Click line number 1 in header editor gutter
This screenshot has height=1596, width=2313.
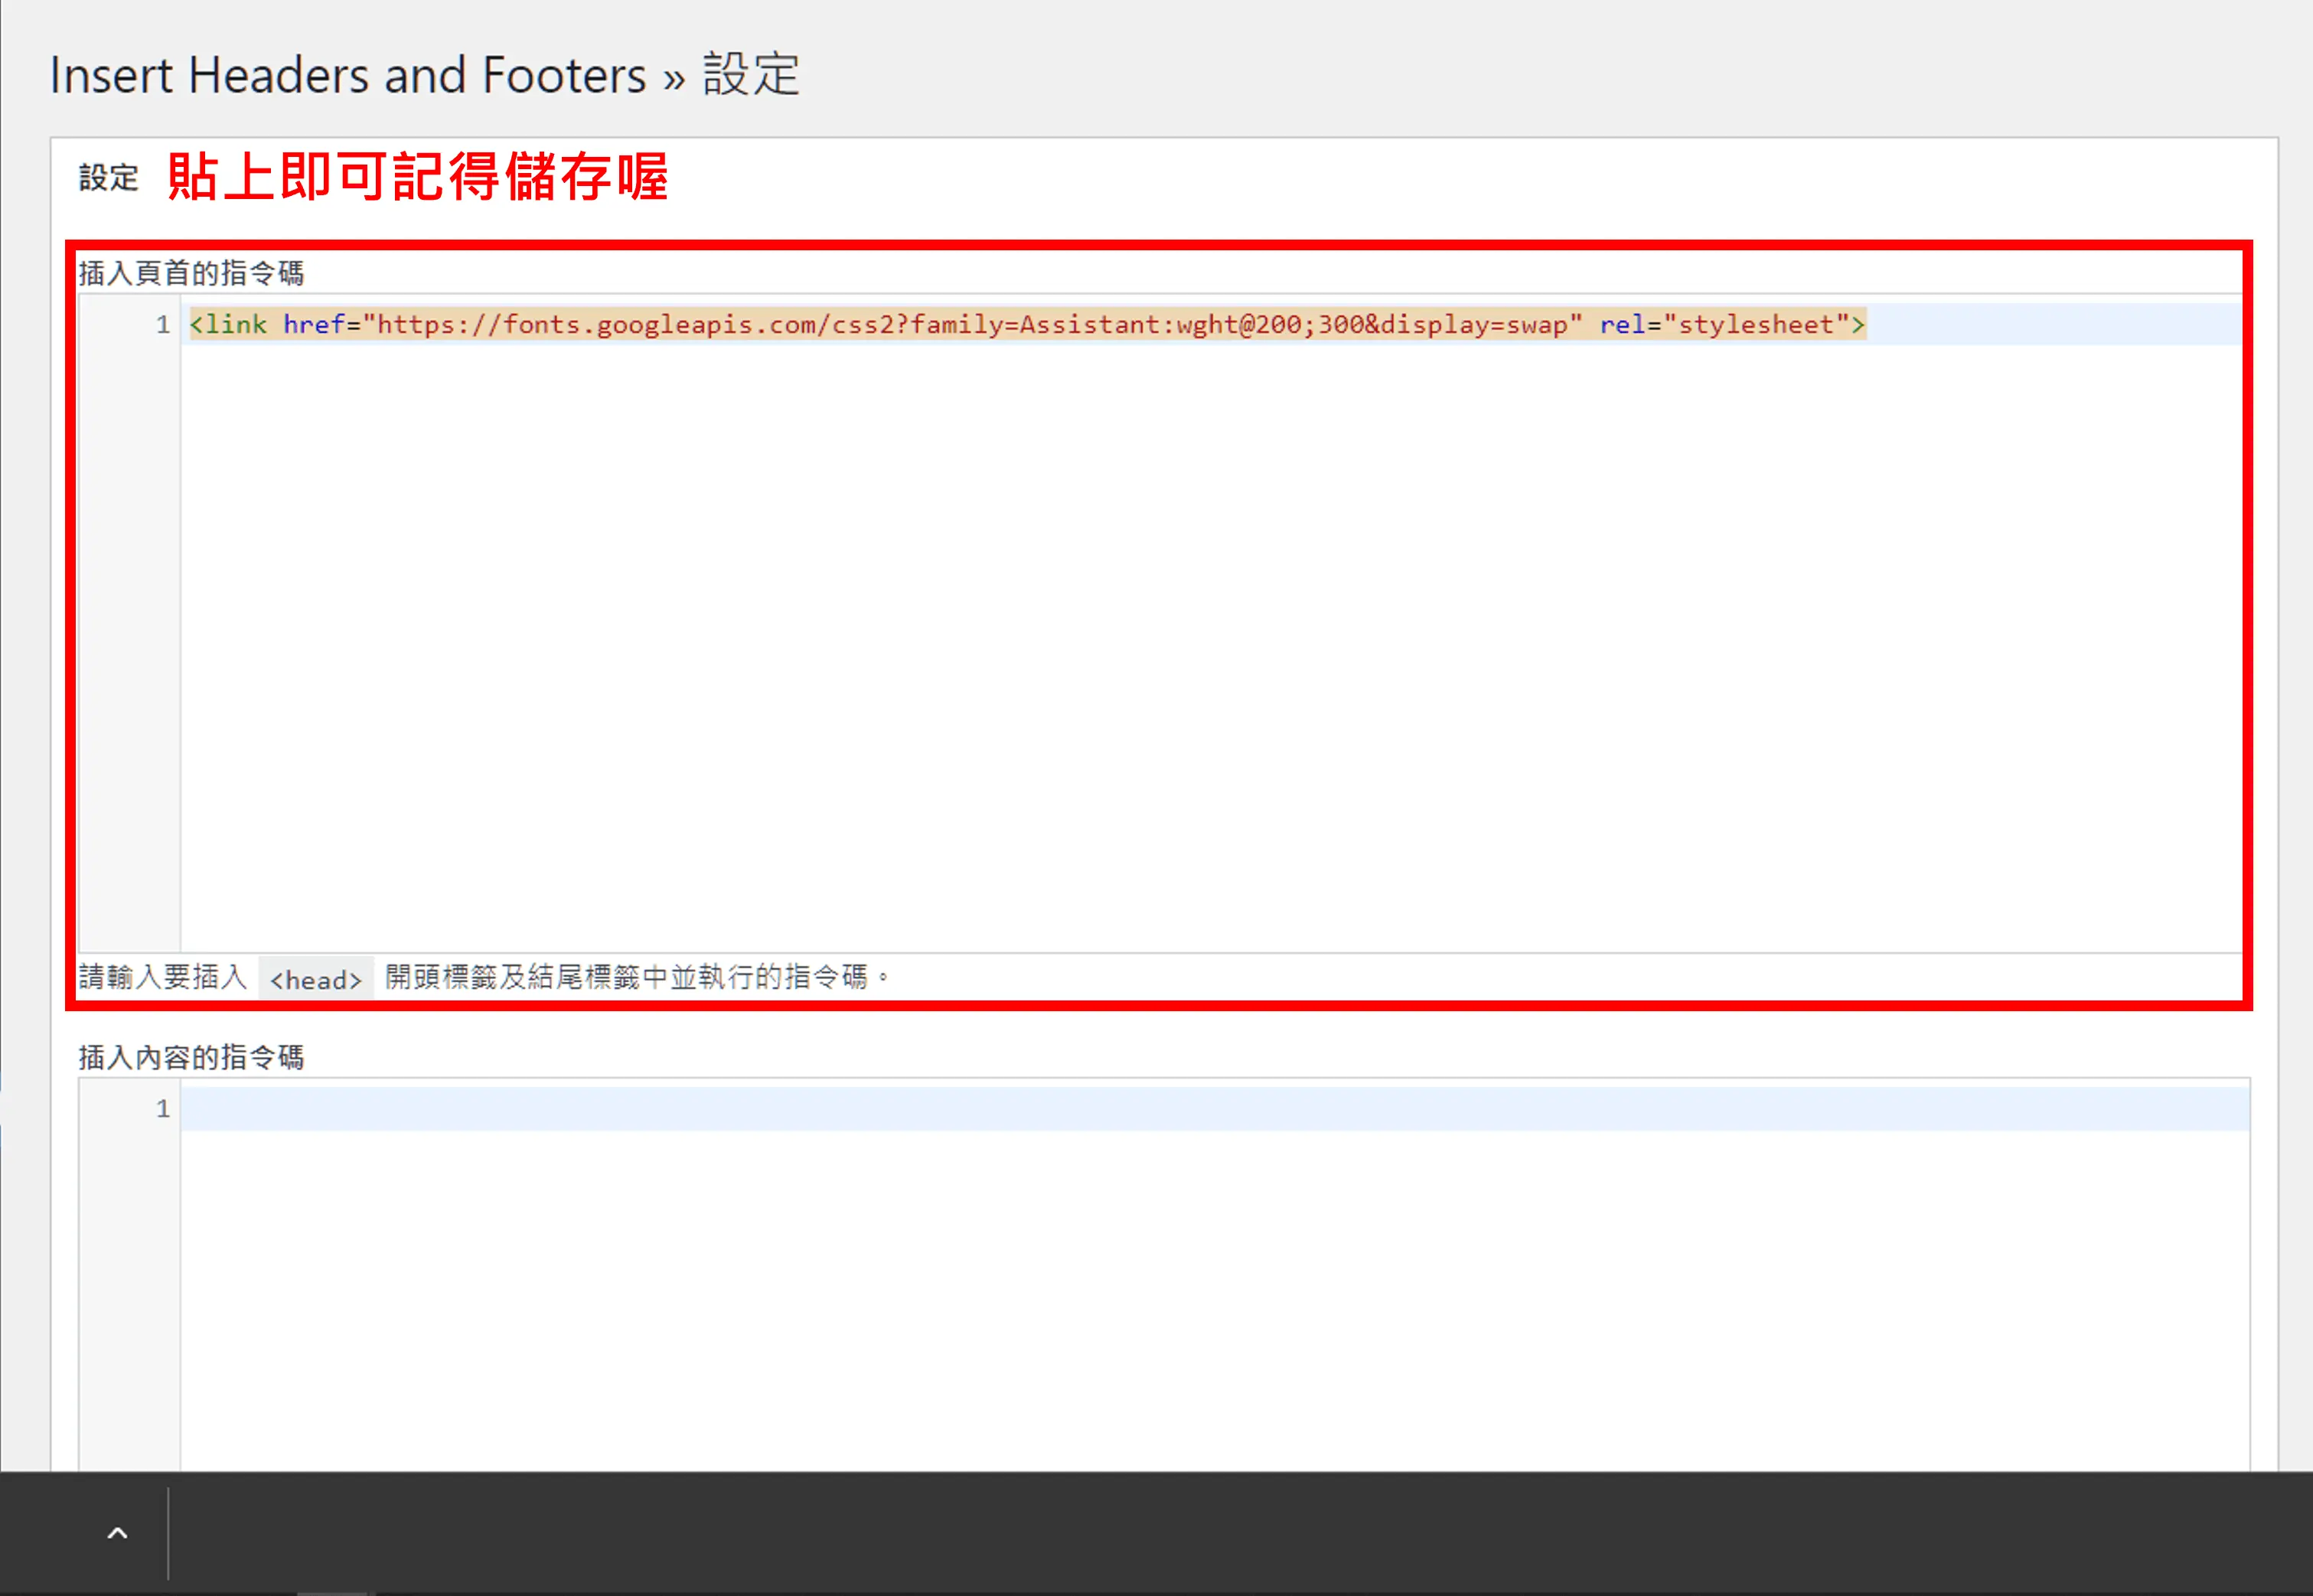pyautogui.click(x=163, y=324)
